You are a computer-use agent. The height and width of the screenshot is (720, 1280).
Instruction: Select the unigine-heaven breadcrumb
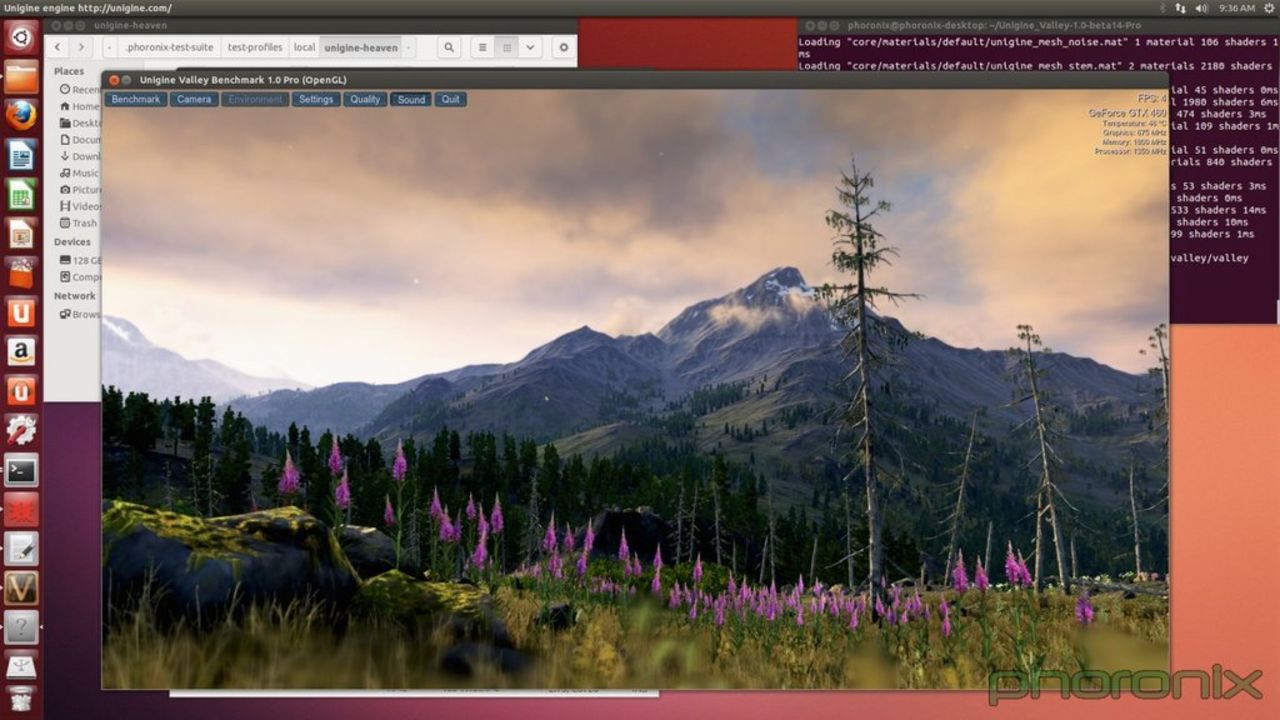(360, 47)
